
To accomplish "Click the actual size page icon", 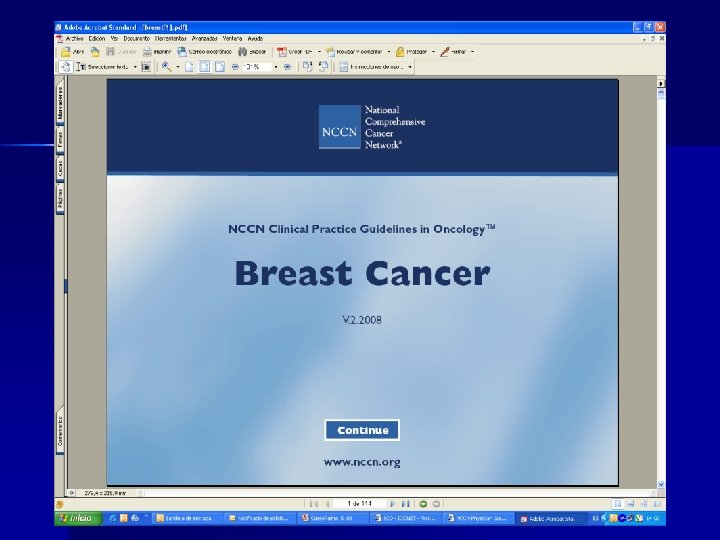I will pos(189,67).
